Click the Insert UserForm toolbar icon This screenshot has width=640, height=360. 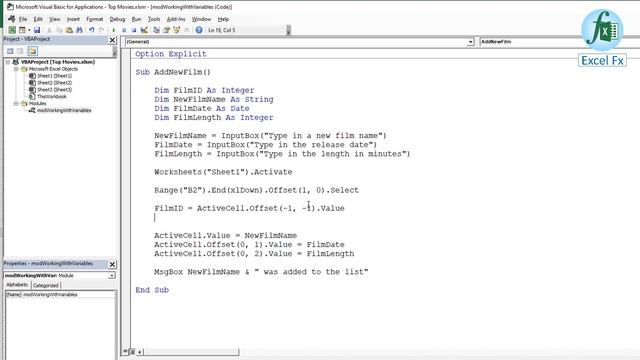click(22, 30)
